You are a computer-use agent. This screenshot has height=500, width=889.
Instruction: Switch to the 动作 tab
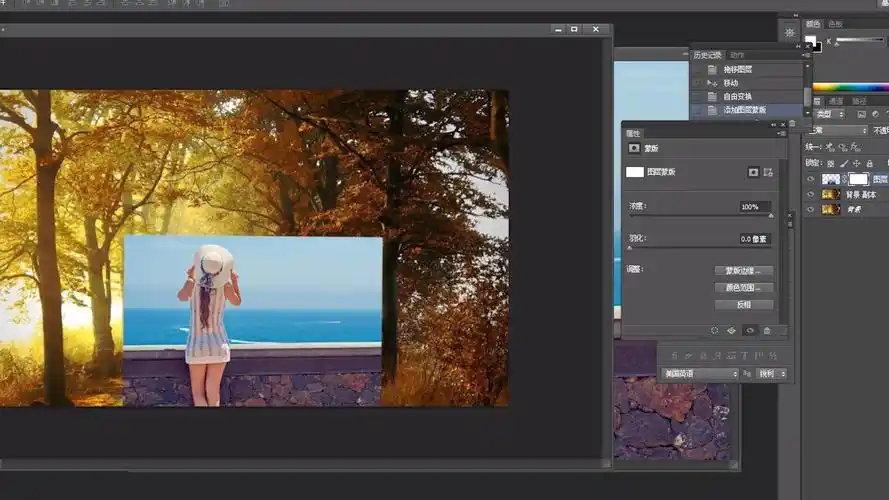point(737,55)
